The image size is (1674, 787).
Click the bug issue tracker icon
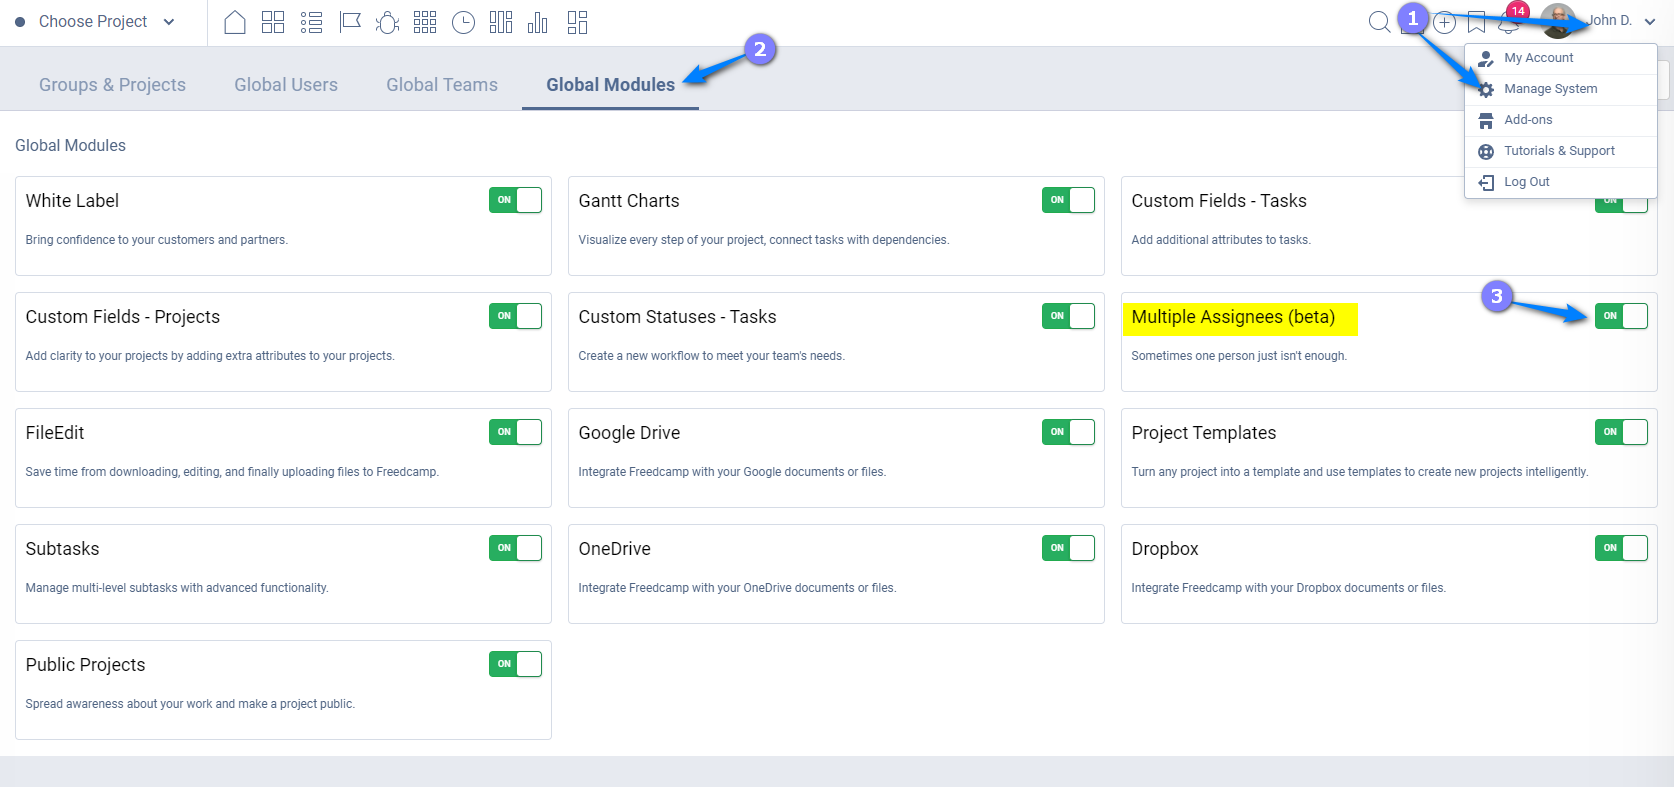click(x=387, y=22)
